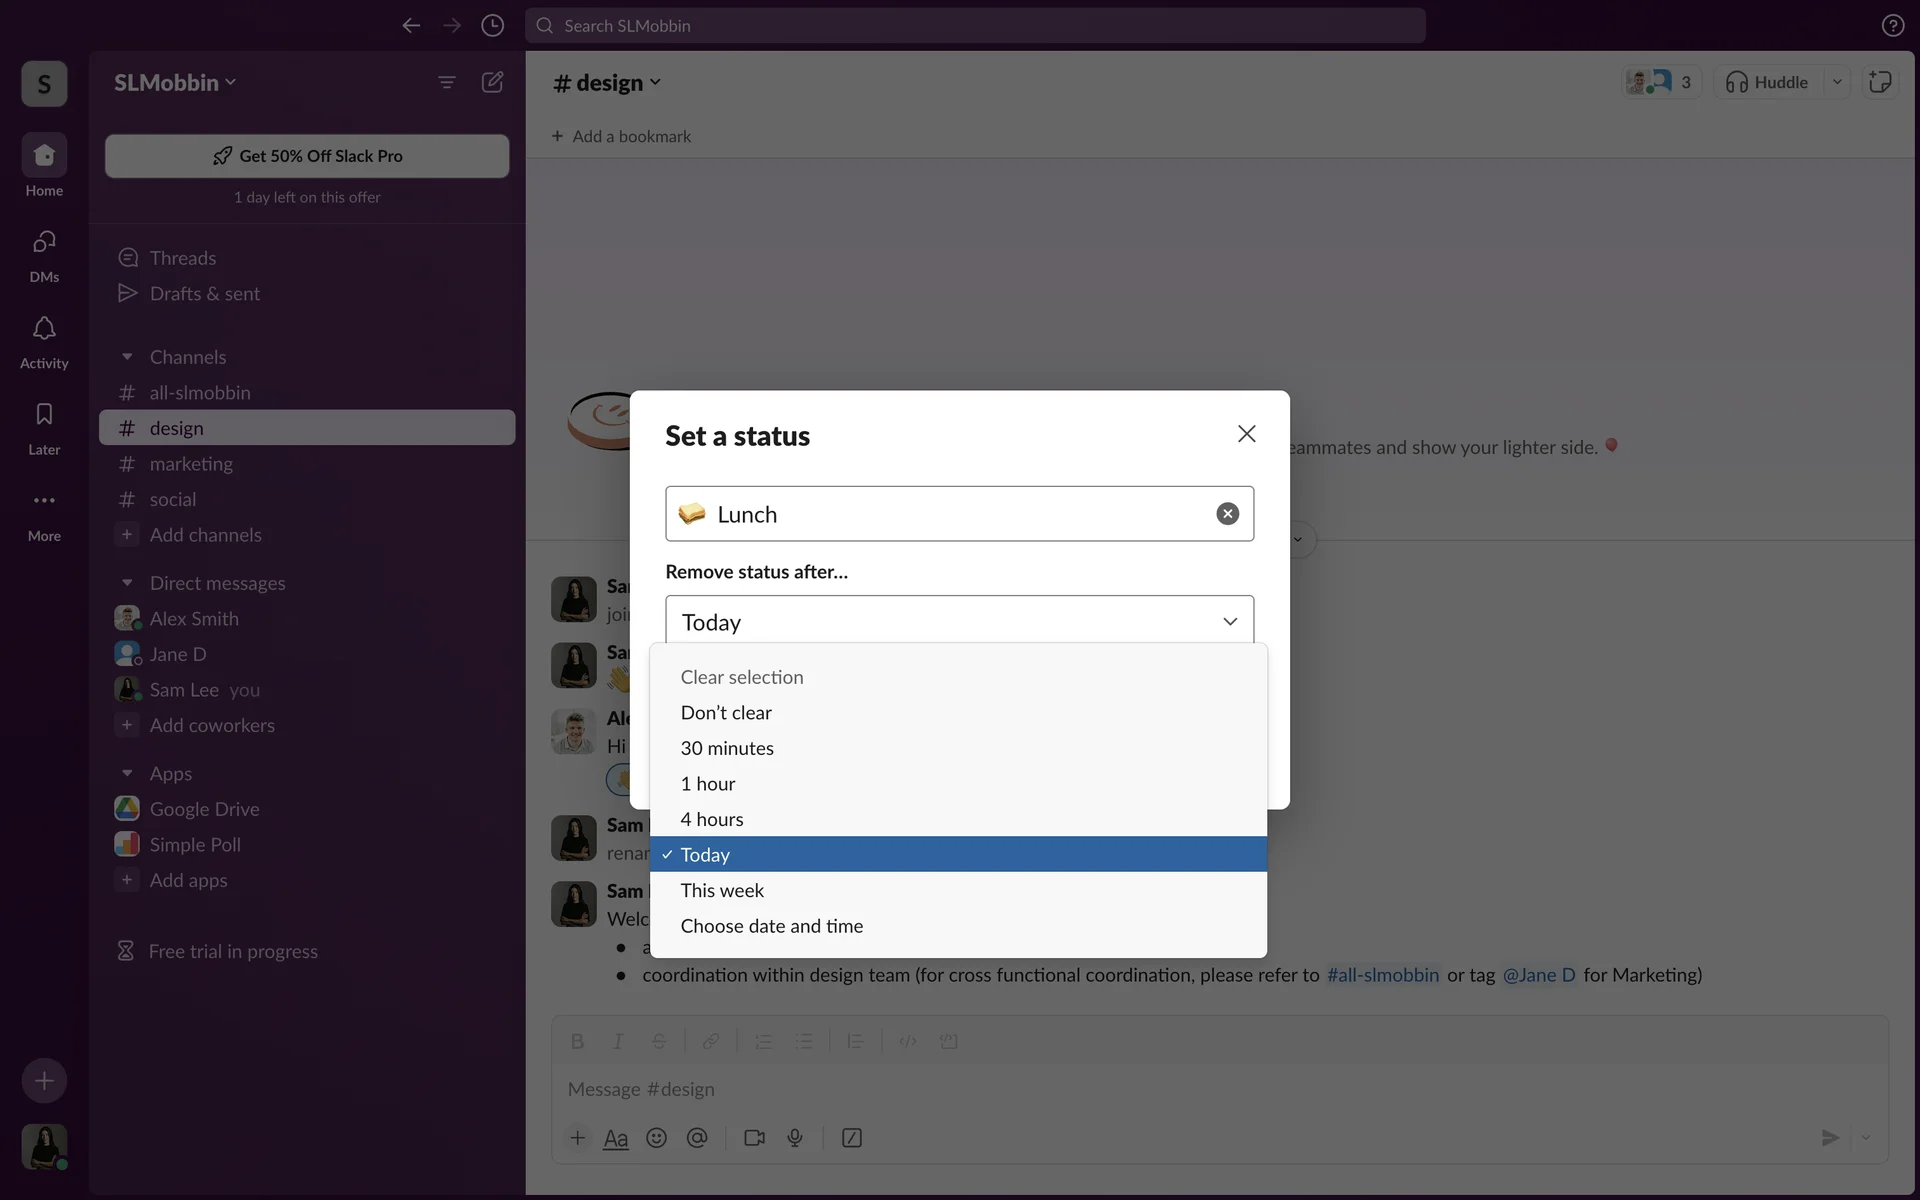Screen dimensions: 1920x1200
Task: Open help question mark icon
Action: [1892, 26]
